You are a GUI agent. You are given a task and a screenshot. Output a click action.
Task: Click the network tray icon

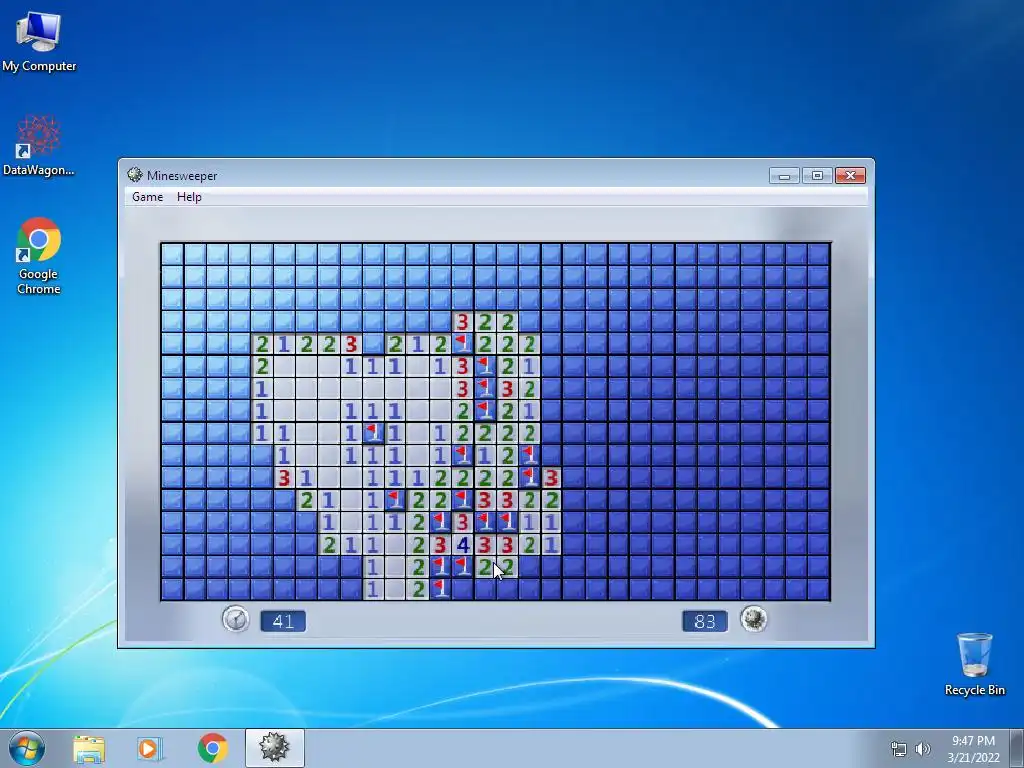(x=899, y=748)
